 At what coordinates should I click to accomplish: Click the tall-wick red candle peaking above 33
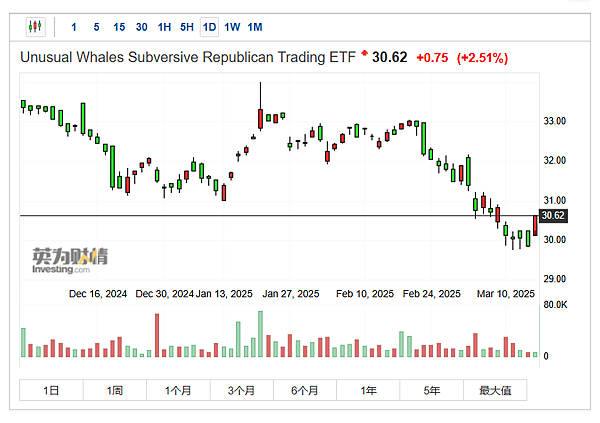(x=261, y=119)
